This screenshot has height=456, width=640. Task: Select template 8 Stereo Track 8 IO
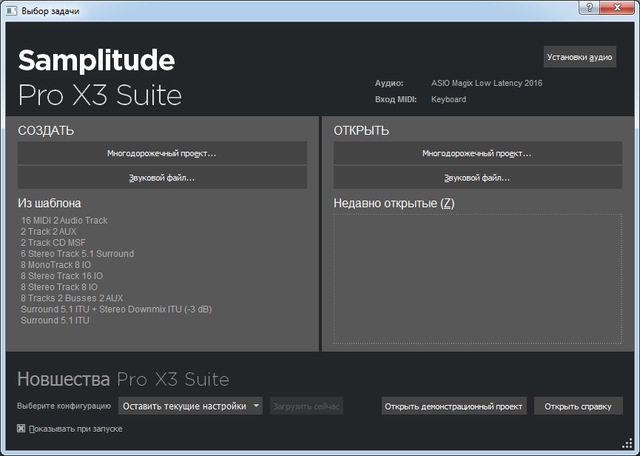tap(59, 287)
